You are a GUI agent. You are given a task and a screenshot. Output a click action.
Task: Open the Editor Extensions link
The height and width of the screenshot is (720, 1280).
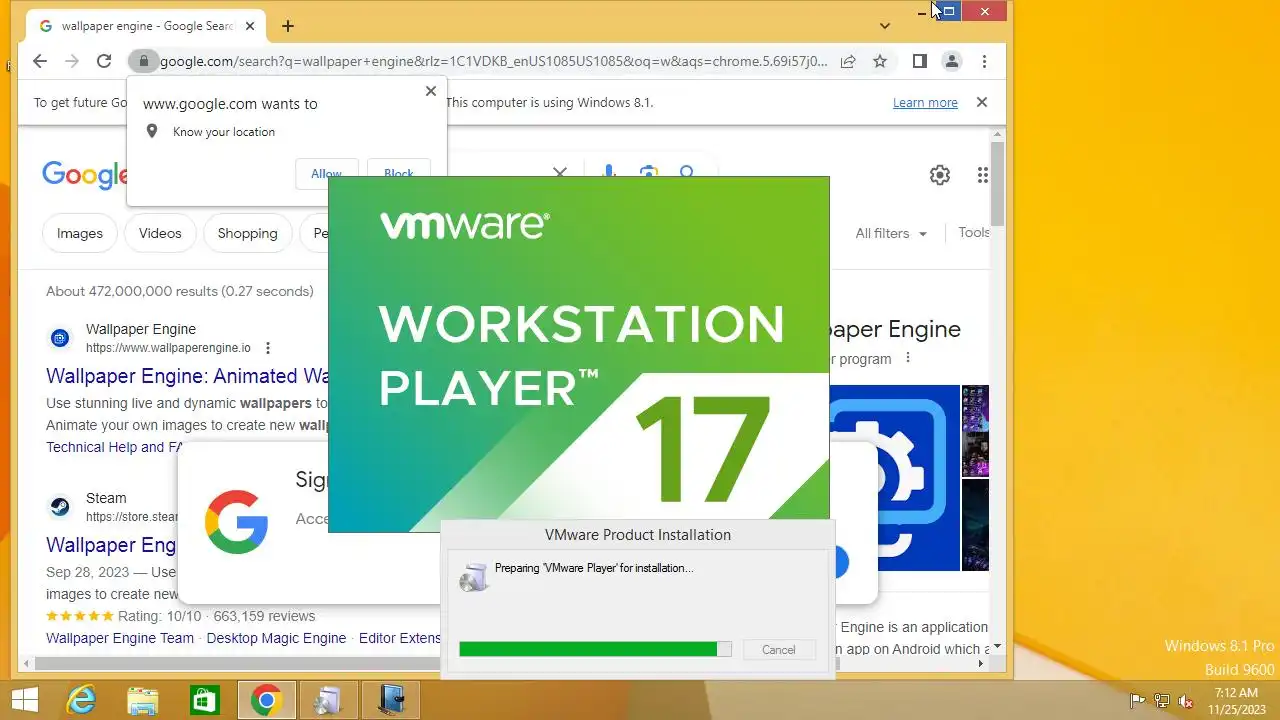point(400,638)
